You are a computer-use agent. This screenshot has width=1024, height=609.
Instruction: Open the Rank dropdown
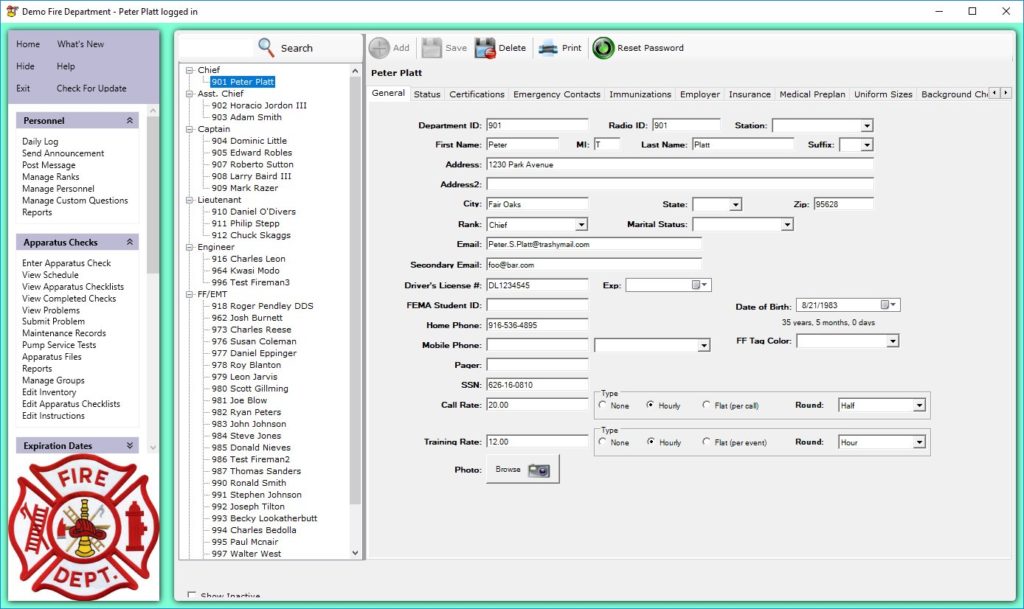581,225
